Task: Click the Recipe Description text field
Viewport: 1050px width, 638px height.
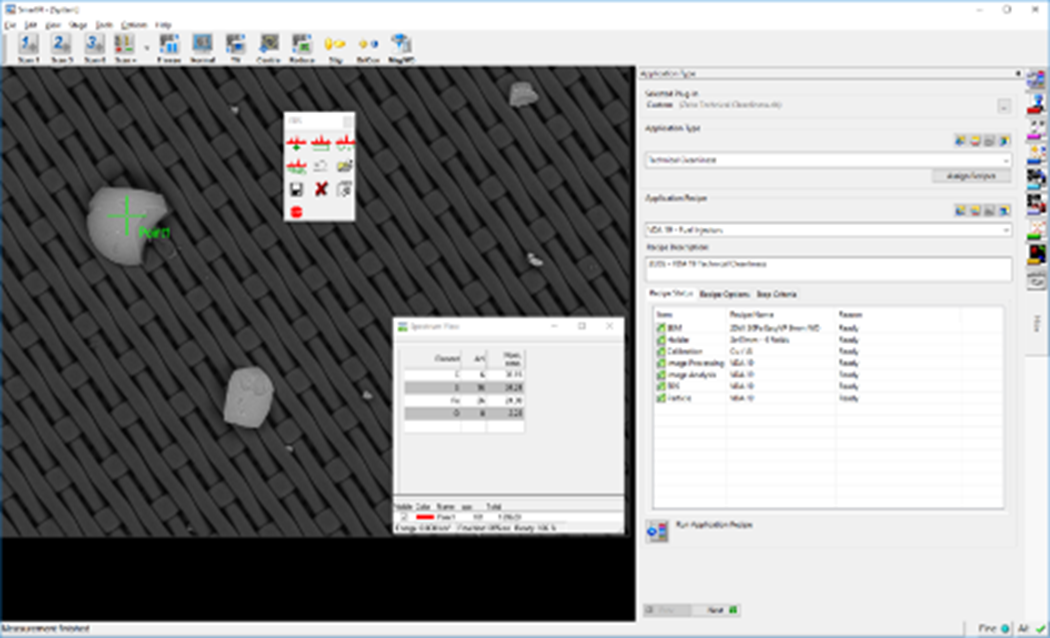Action: 828,269
